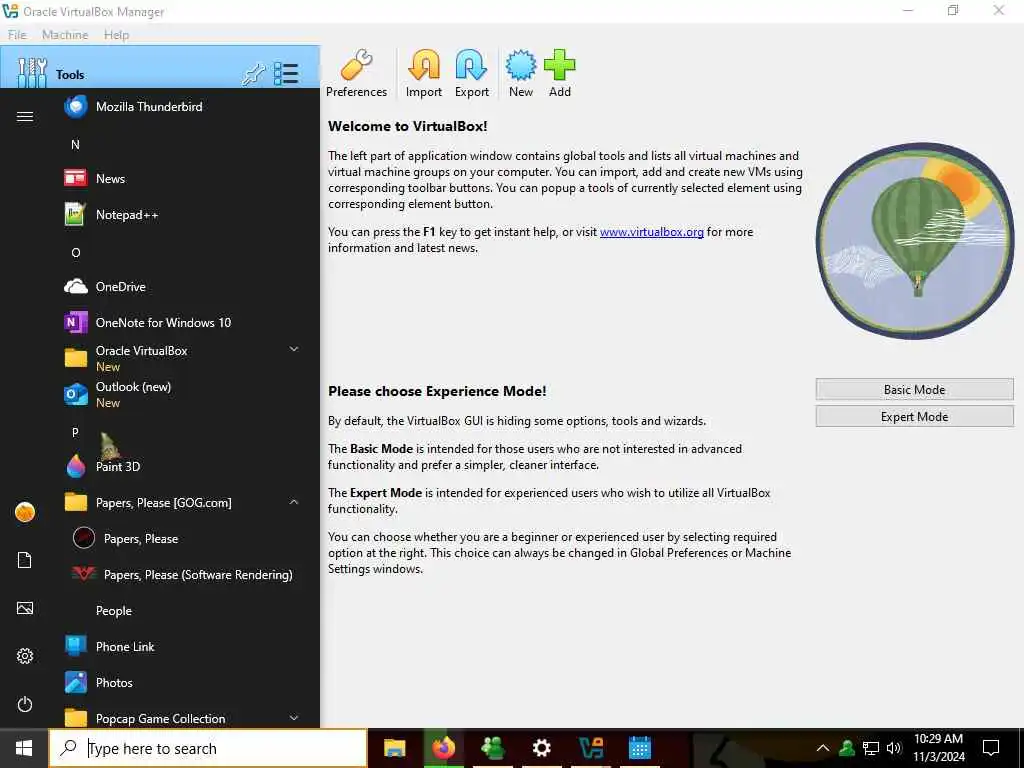Create a New virtual machine
The width and height of the screenshot is (1024, 768).
click(x=520, y=74)
